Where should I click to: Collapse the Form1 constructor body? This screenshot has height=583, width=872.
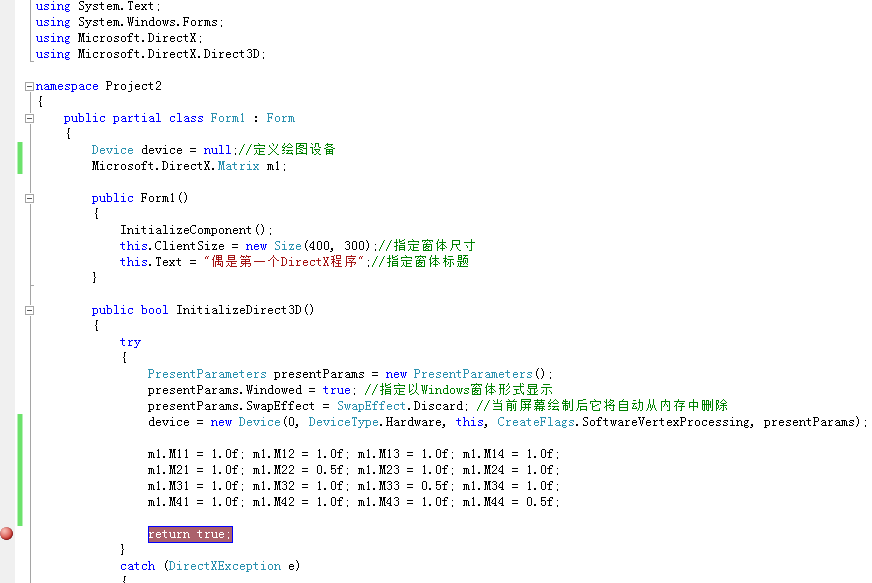[x=29, y=197]
